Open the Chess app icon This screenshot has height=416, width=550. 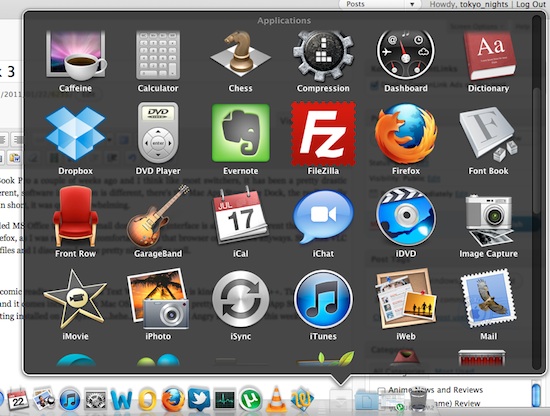(241, 55)
